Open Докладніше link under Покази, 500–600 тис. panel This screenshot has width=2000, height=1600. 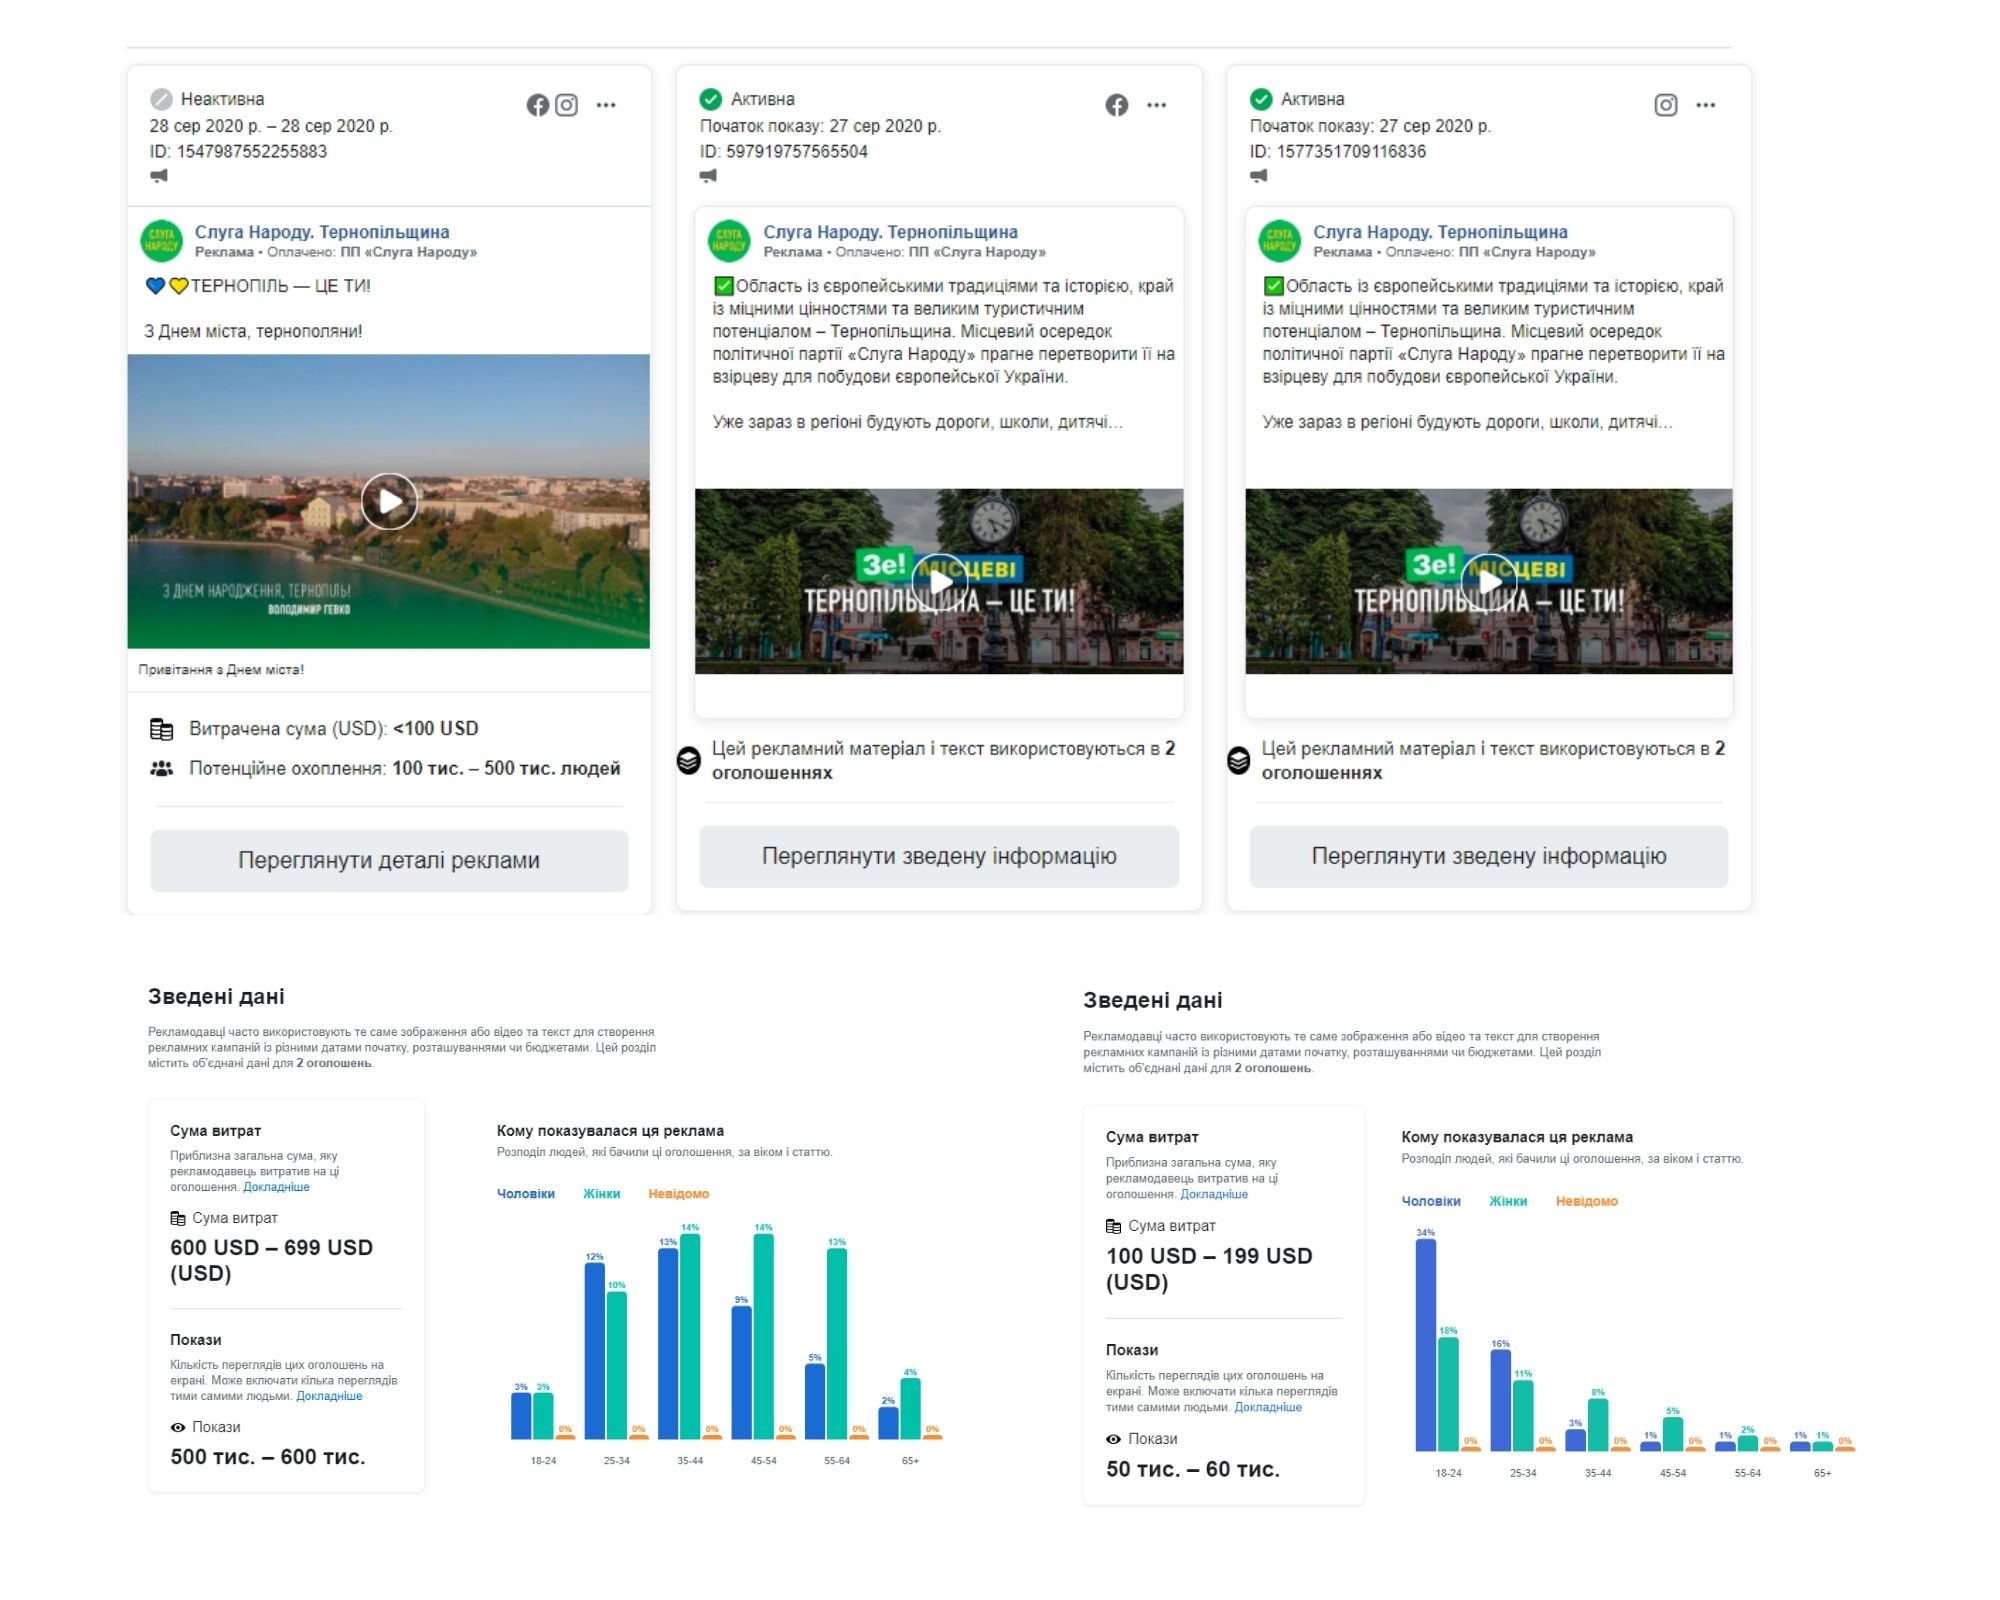pos(330,1396)
